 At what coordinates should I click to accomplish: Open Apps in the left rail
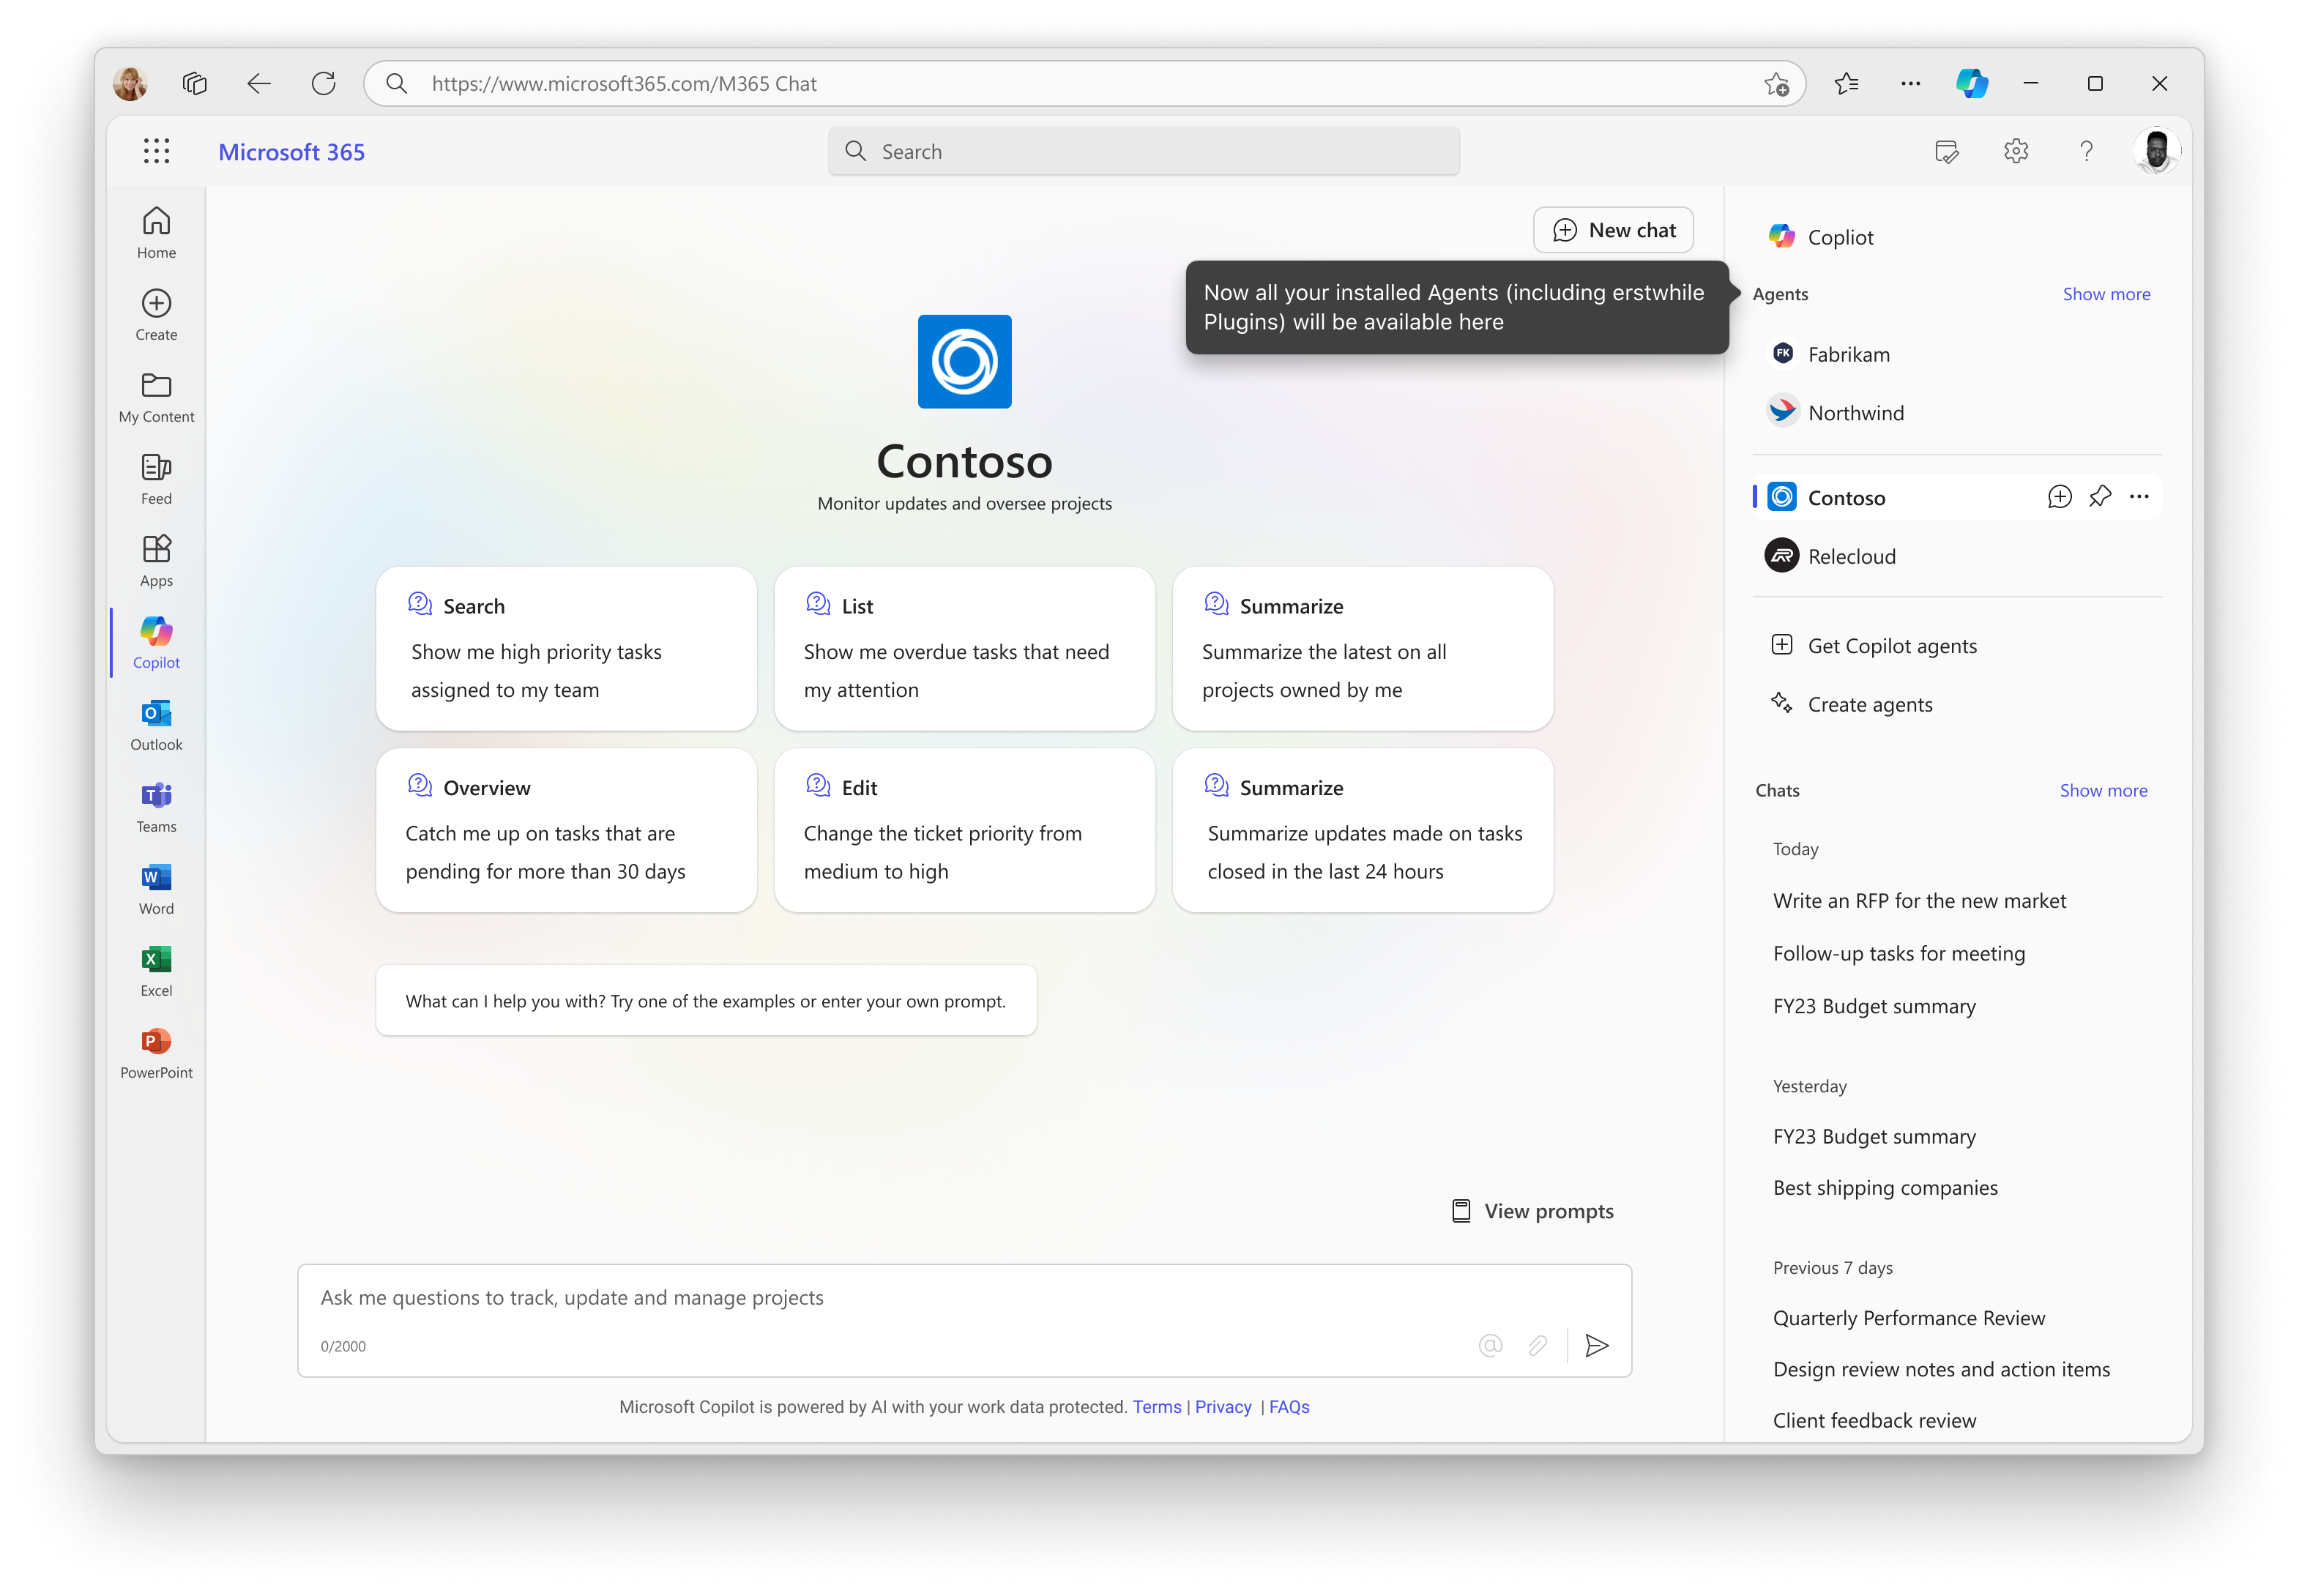pos(156,560)
